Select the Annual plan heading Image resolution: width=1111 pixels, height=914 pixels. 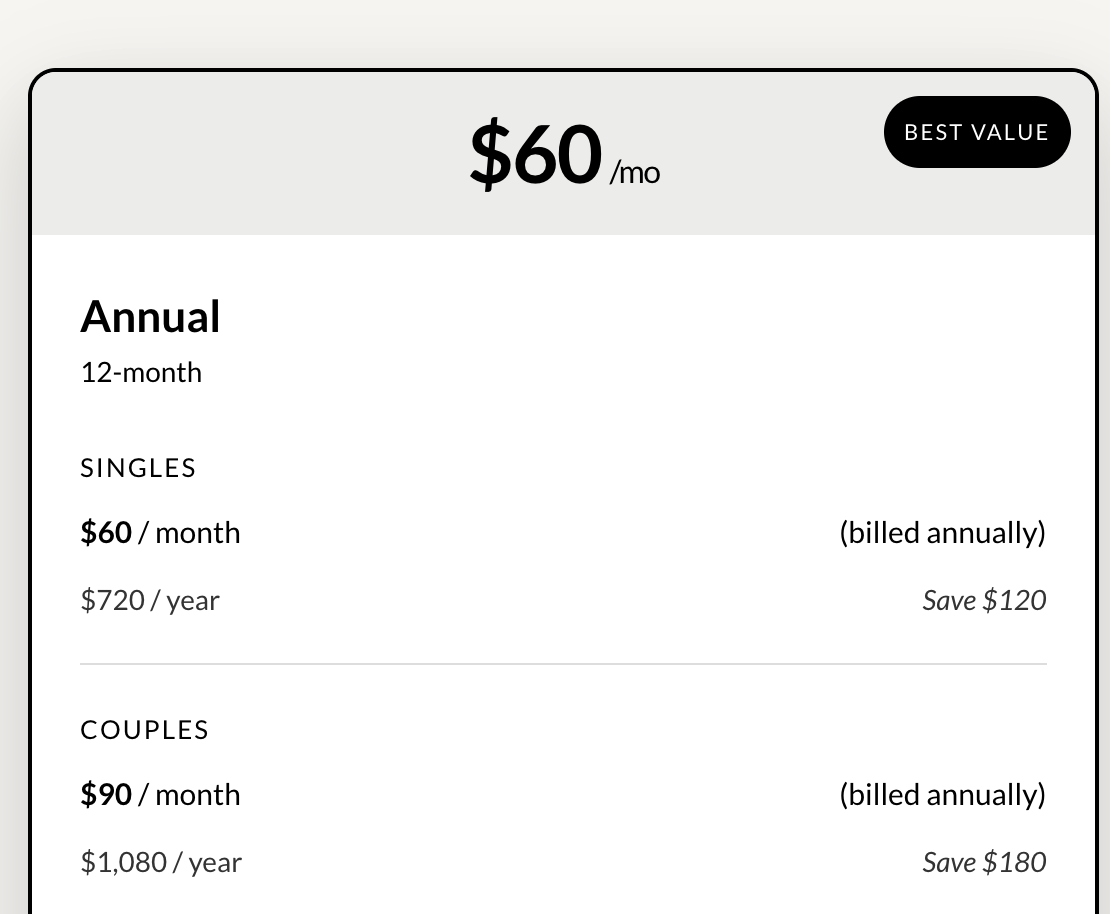click(x=150, y=317)
